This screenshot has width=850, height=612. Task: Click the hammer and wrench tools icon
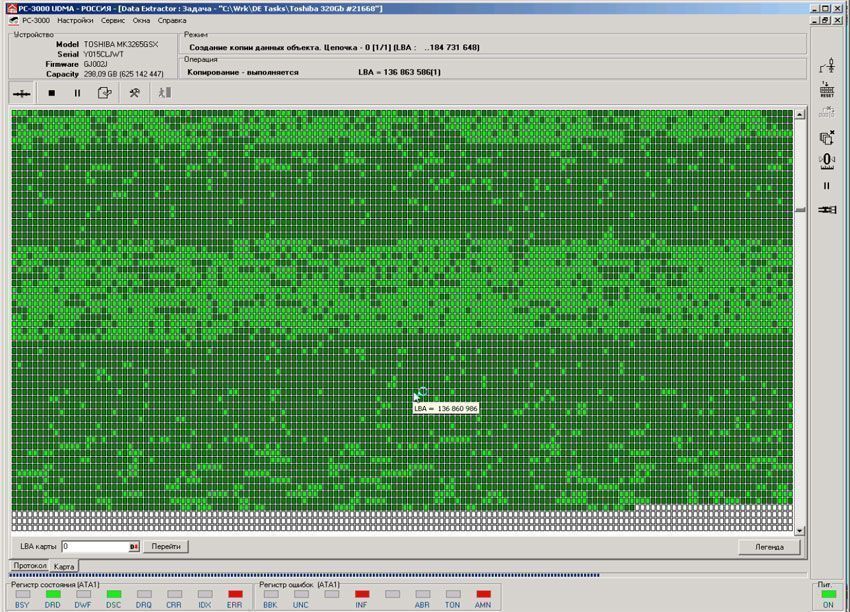pos(134,93)
